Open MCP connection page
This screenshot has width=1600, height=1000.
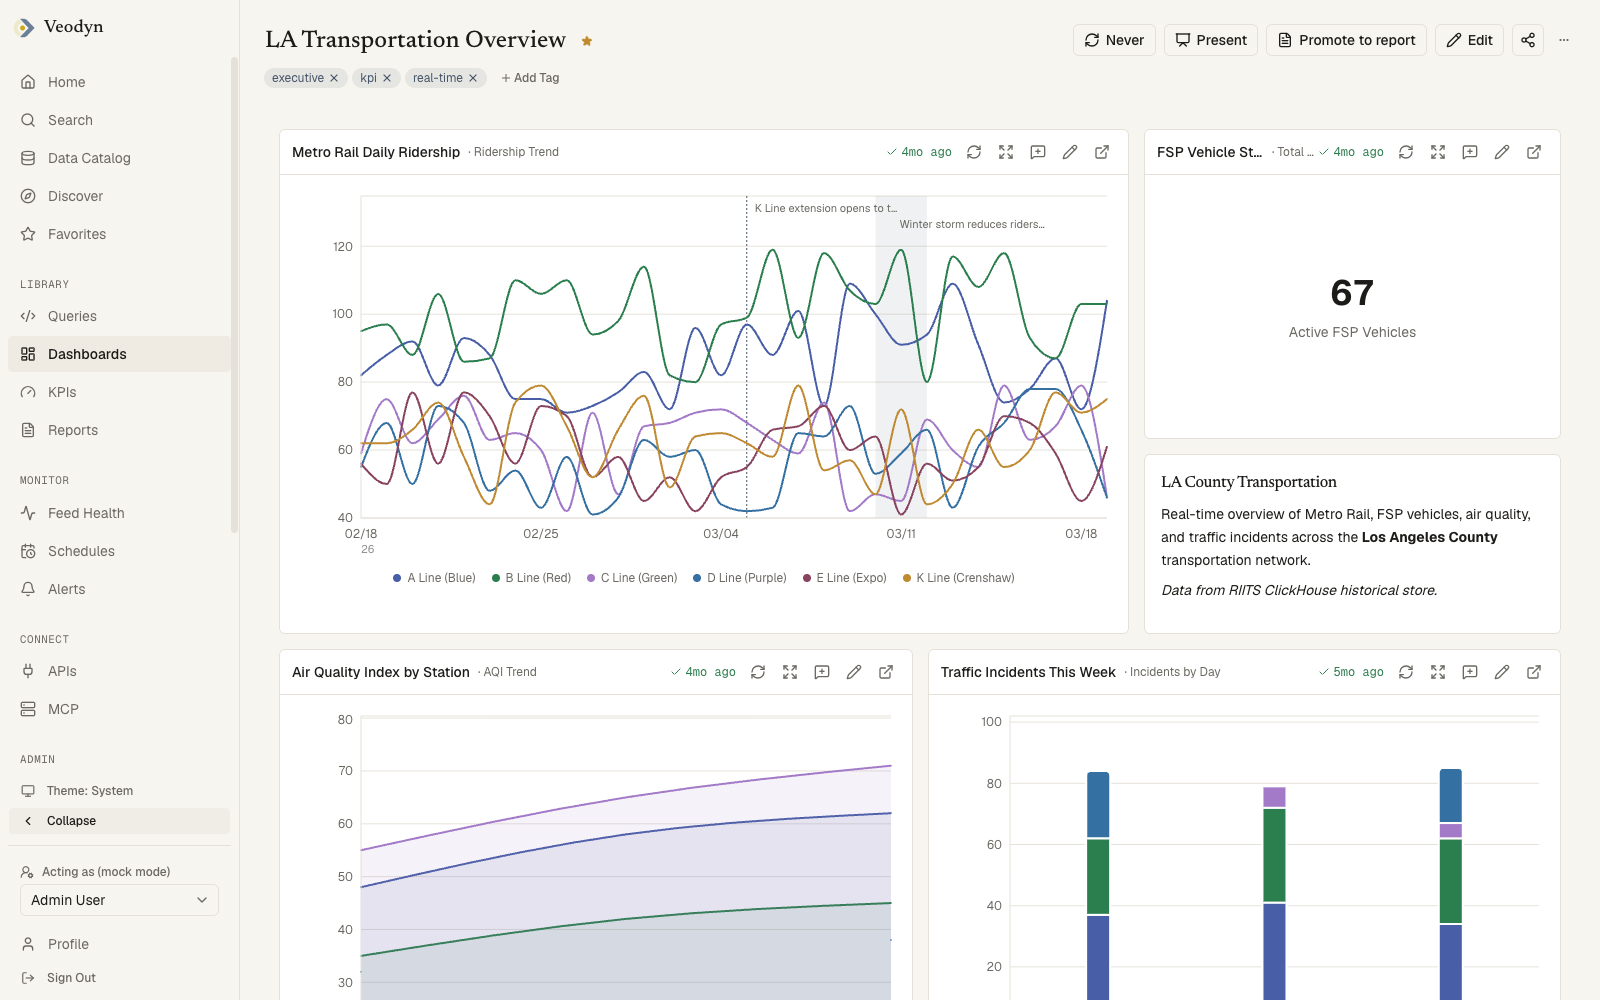tap(119, 709)
